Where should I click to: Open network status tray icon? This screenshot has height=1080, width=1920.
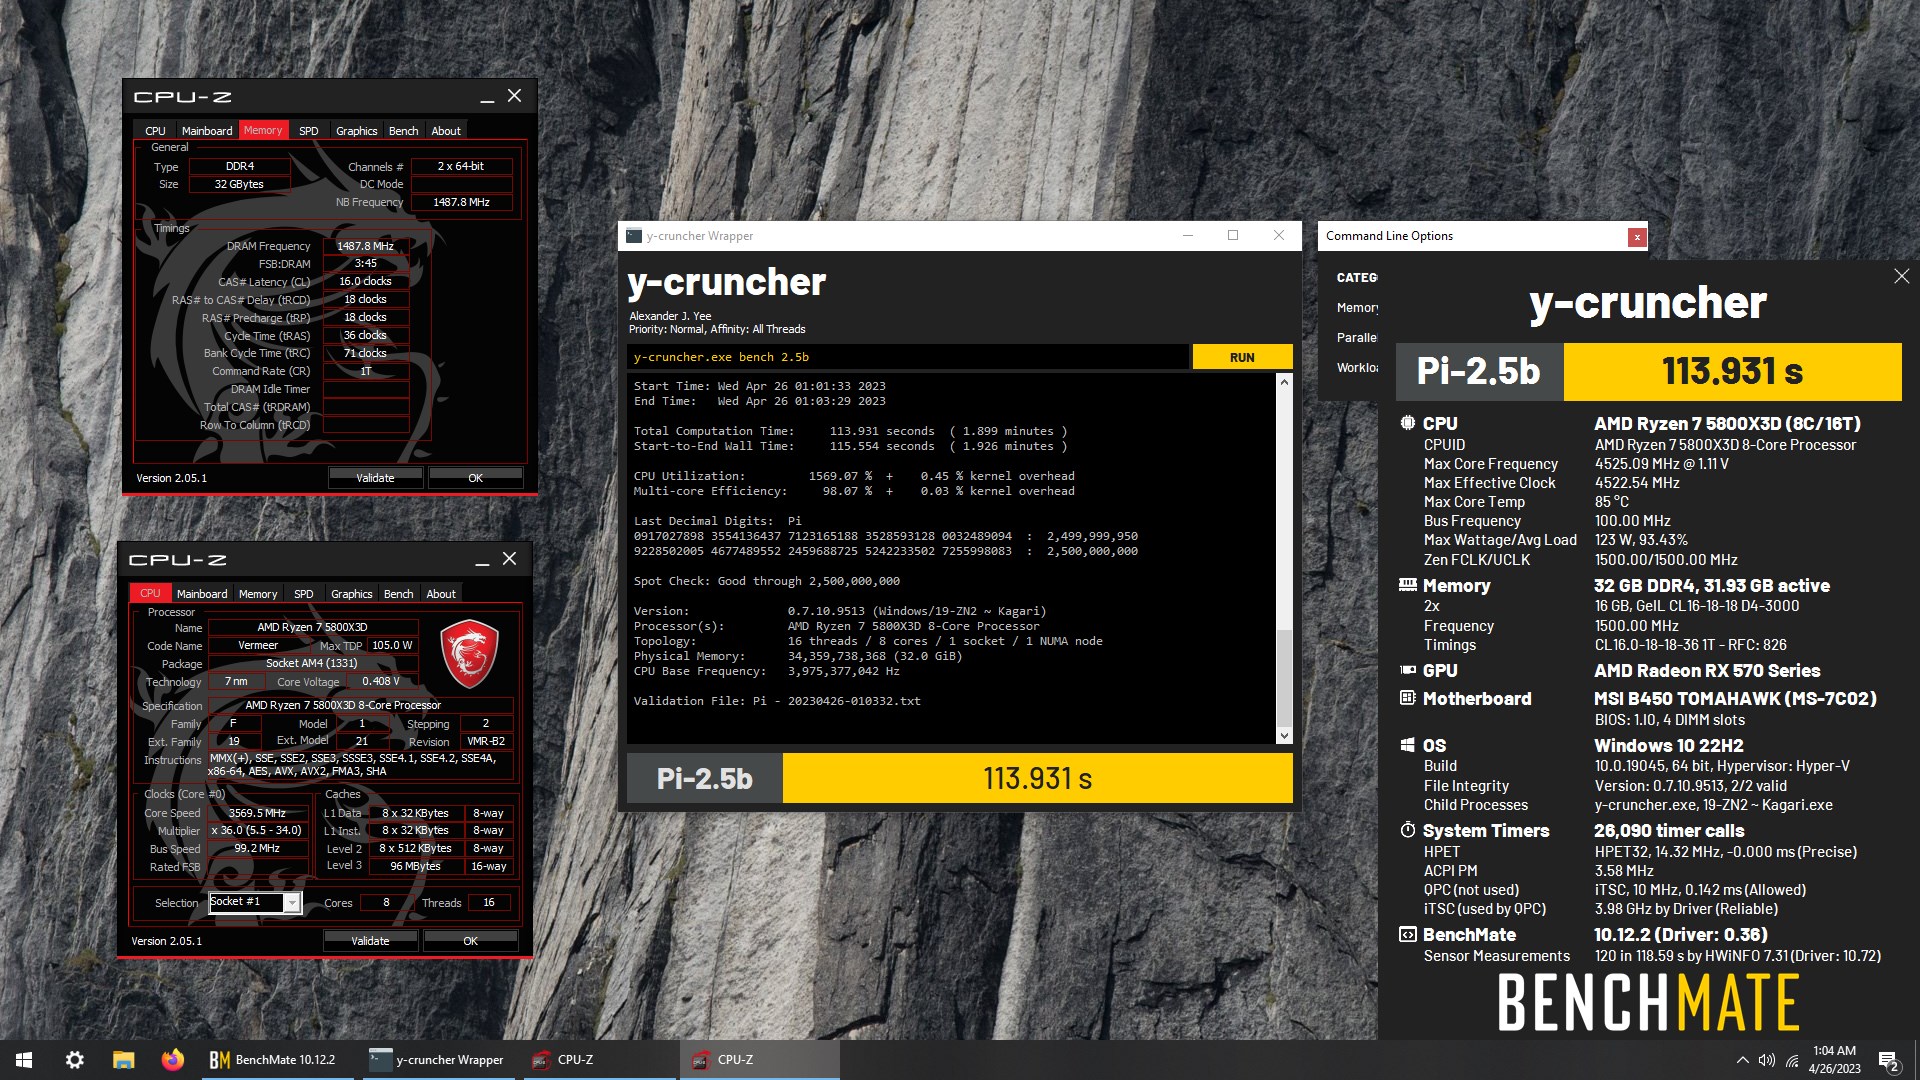pos(1792,1060)
